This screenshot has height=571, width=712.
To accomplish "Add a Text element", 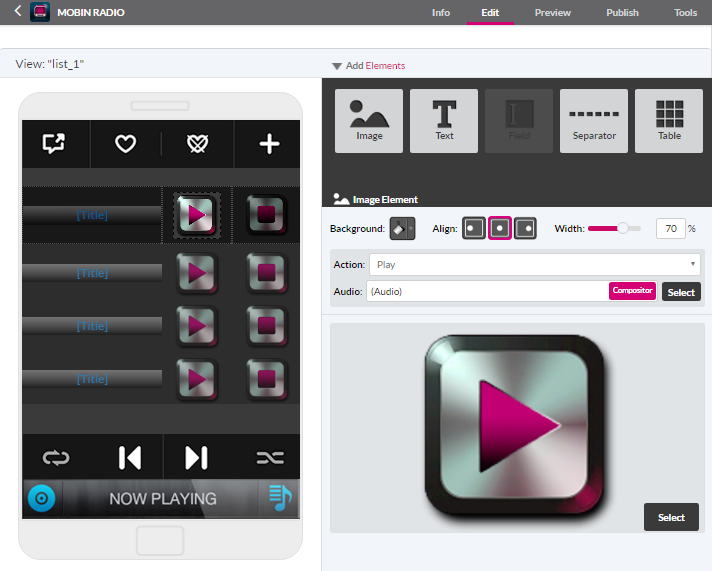I will click(x=444, y=121).
